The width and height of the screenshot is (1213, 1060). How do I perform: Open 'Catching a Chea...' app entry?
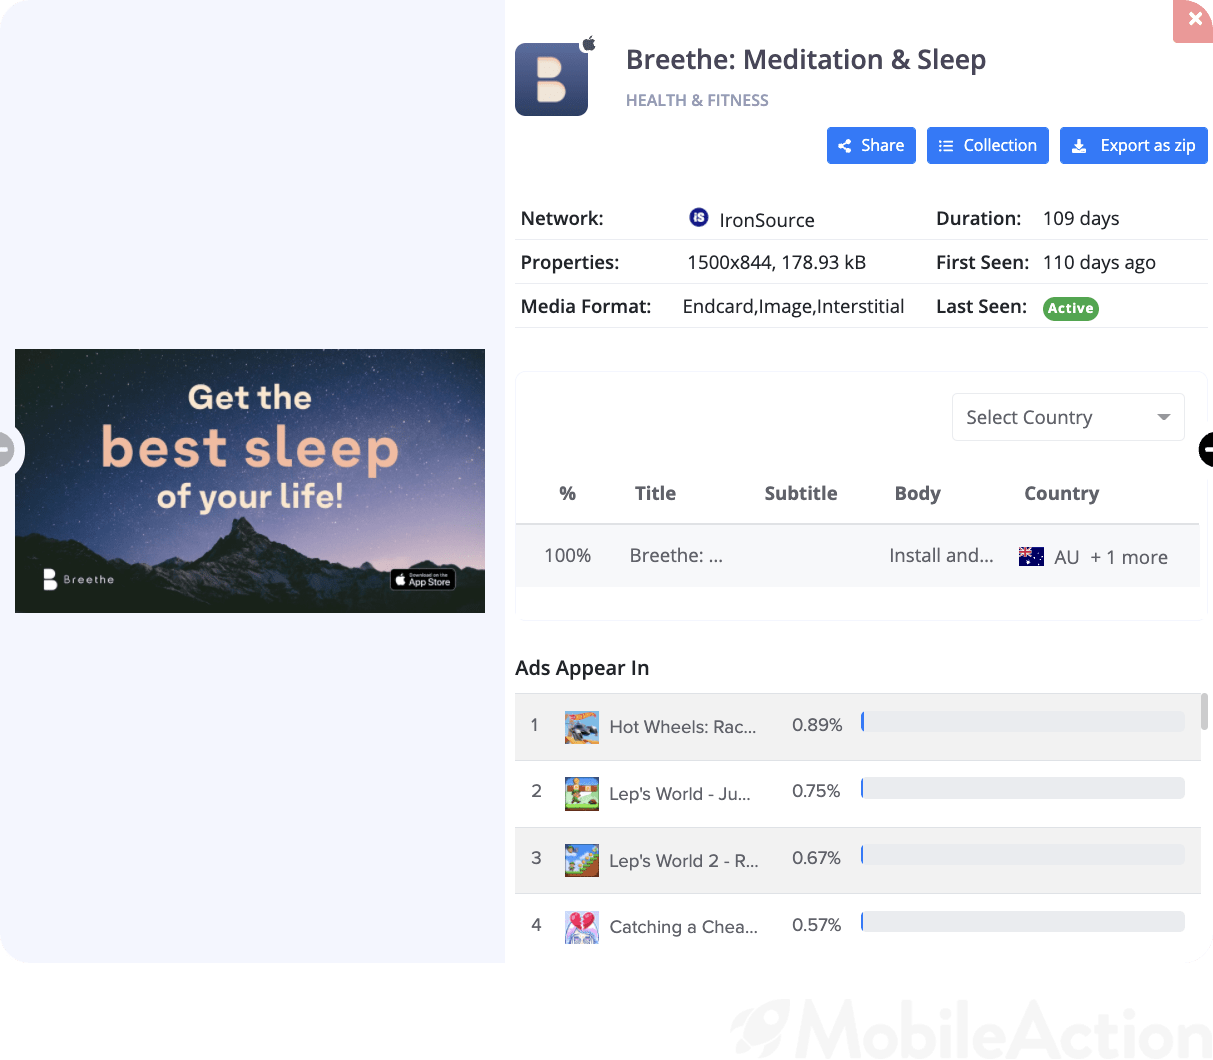(x=684, y=927)
